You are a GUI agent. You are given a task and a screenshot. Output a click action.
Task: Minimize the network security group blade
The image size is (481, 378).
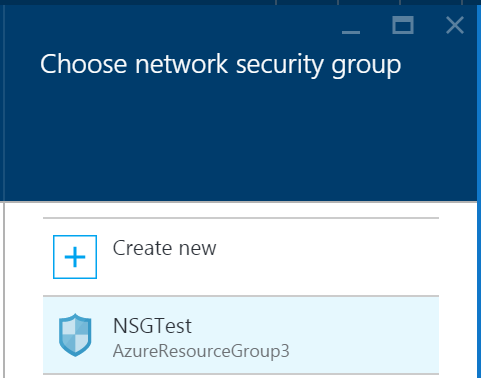pos(351,32)
